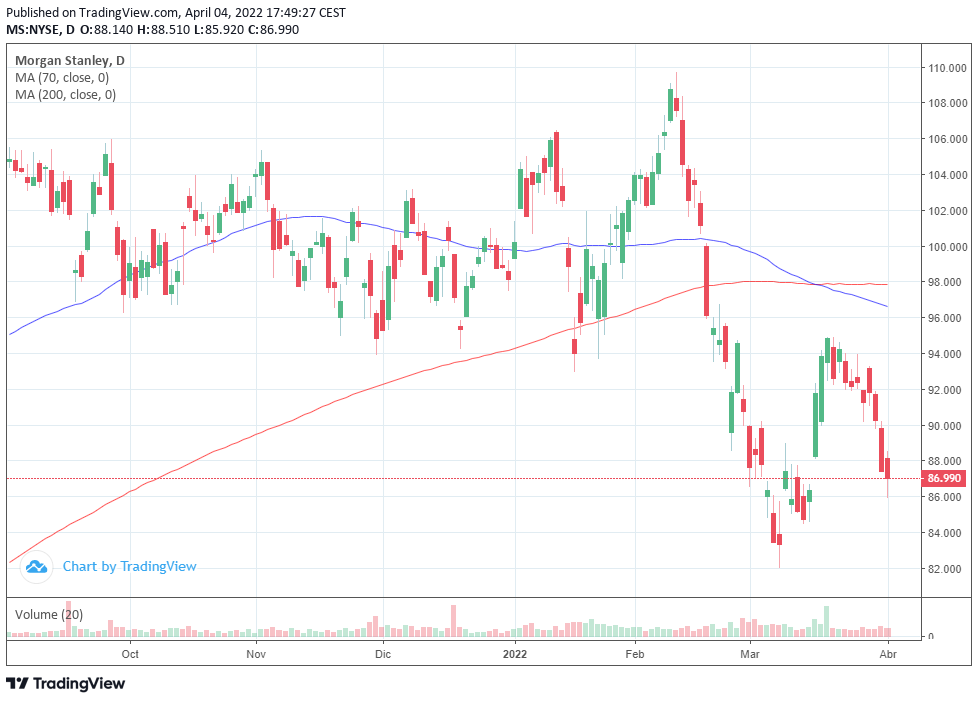Click the '2022' time axis label
This screenshot has height=702, width=978.
point(515,654)
